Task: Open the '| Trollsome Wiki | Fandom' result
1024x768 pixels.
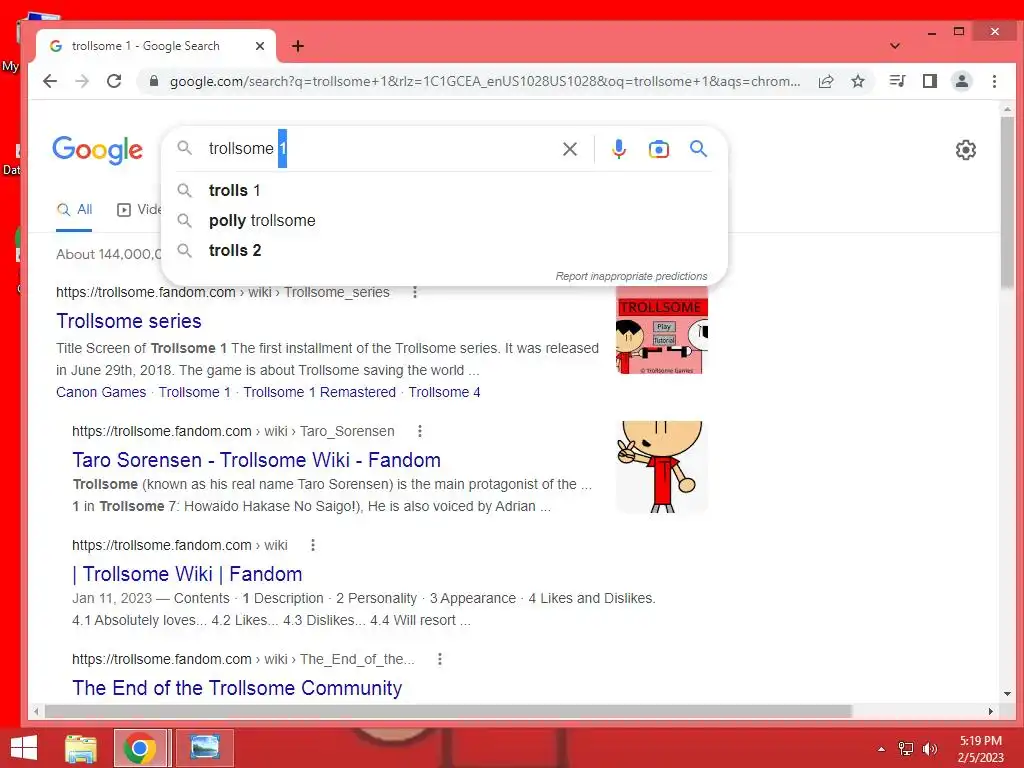Action: (187, 574)
